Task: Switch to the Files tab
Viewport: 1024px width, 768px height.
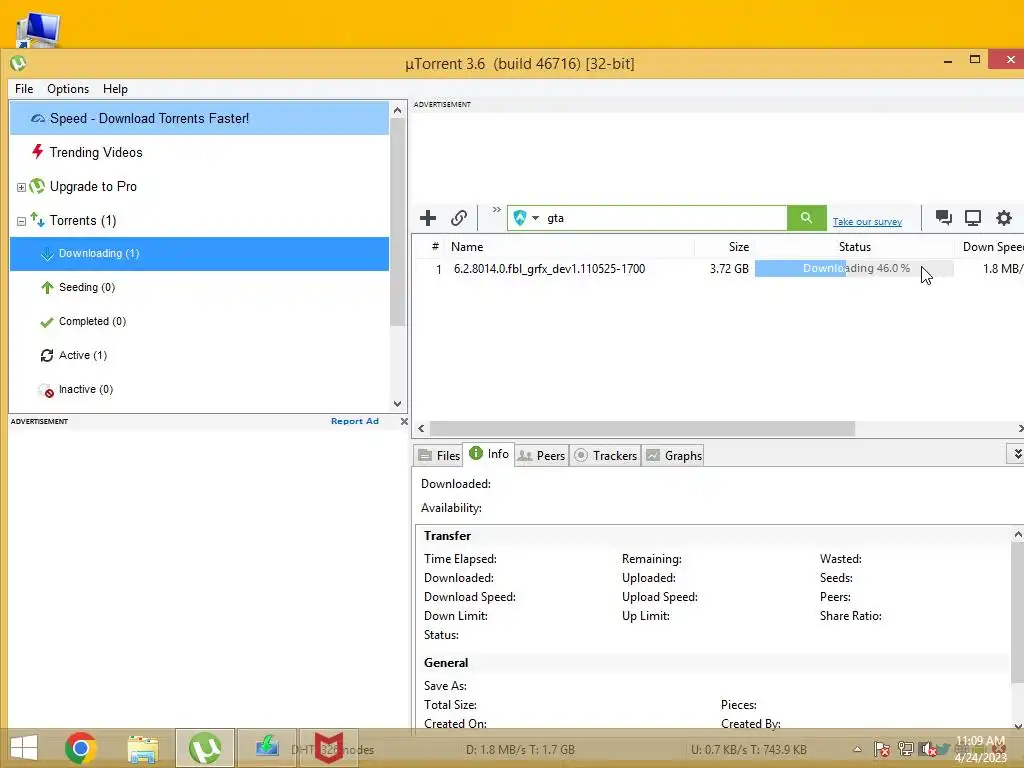Action: click(439, 455)
